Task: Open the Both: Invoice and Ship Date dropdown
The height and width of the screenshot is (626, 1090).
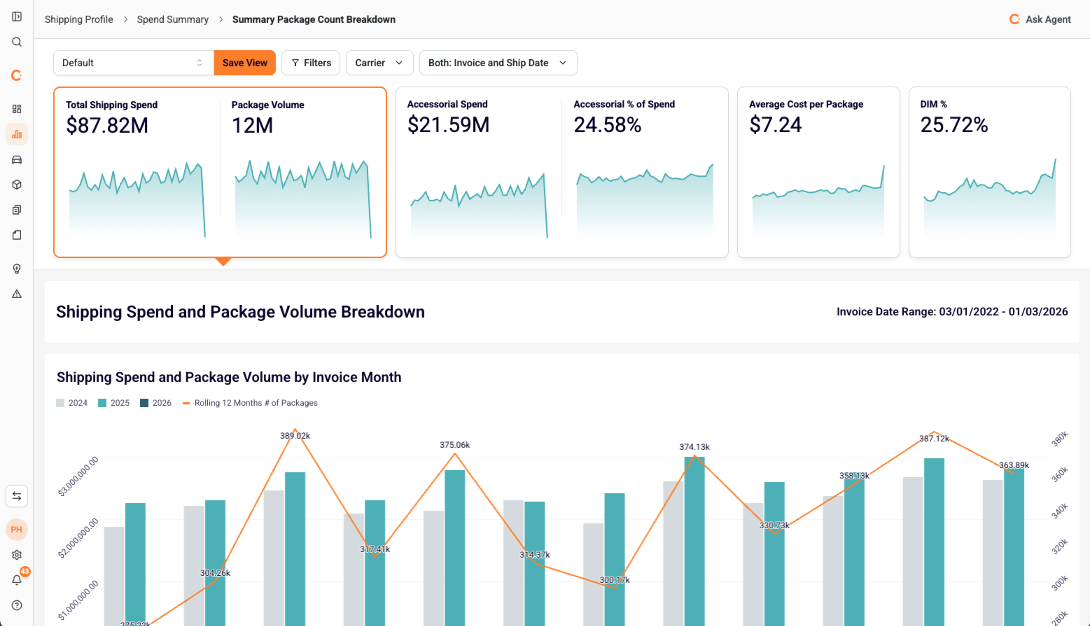Action: point(497,63)
